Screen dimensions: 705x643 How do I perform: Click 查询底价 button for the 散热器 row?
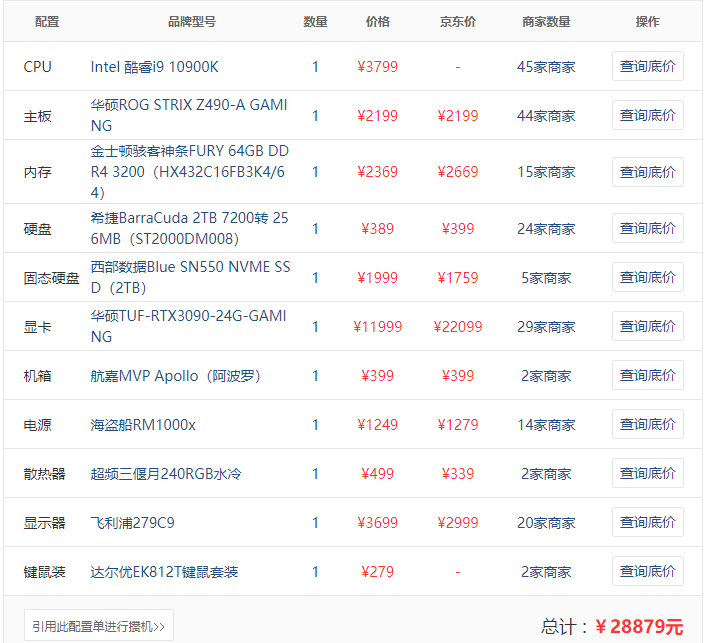point(647,474)
